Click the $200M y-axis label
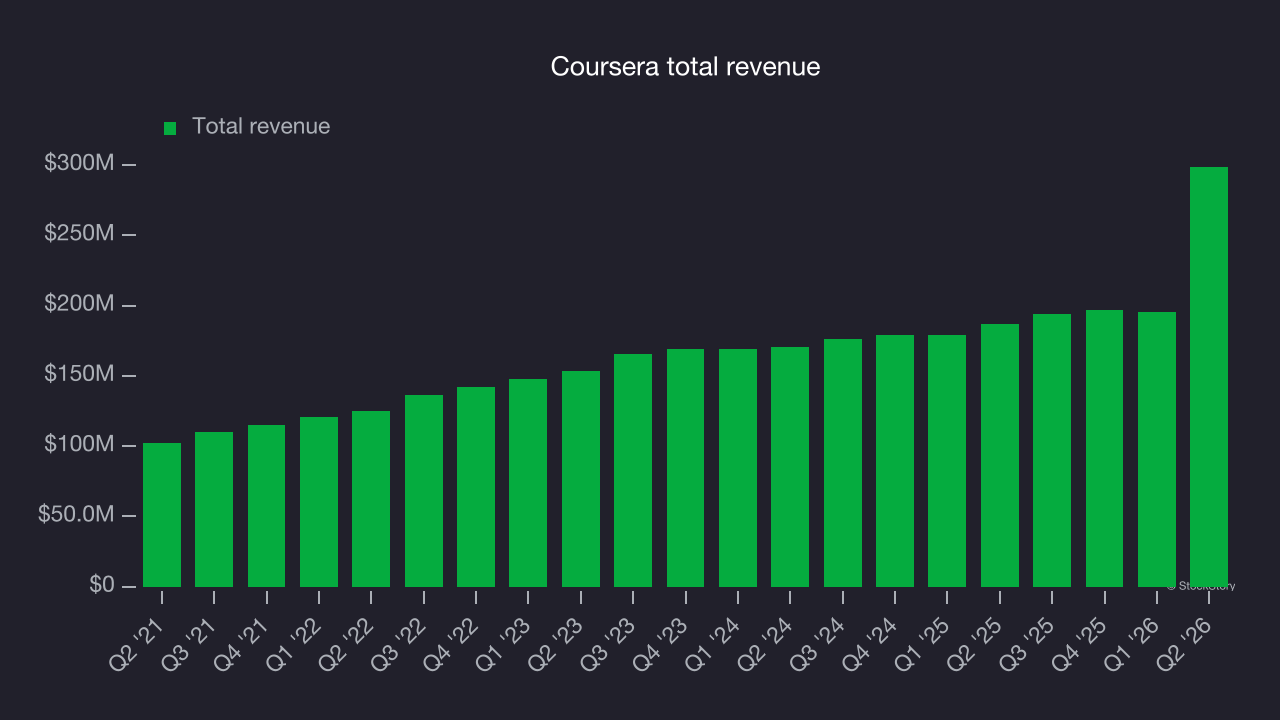 (80, 304)
